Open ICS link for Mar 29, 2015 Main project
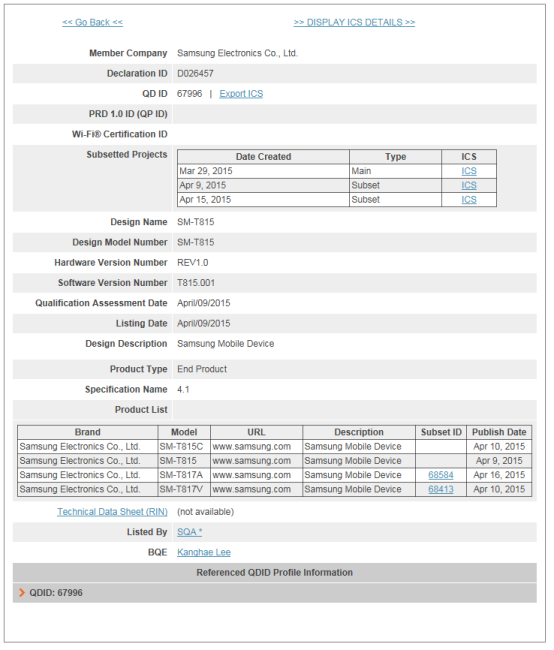Screen dimensions: 554x650 [469, 171]
